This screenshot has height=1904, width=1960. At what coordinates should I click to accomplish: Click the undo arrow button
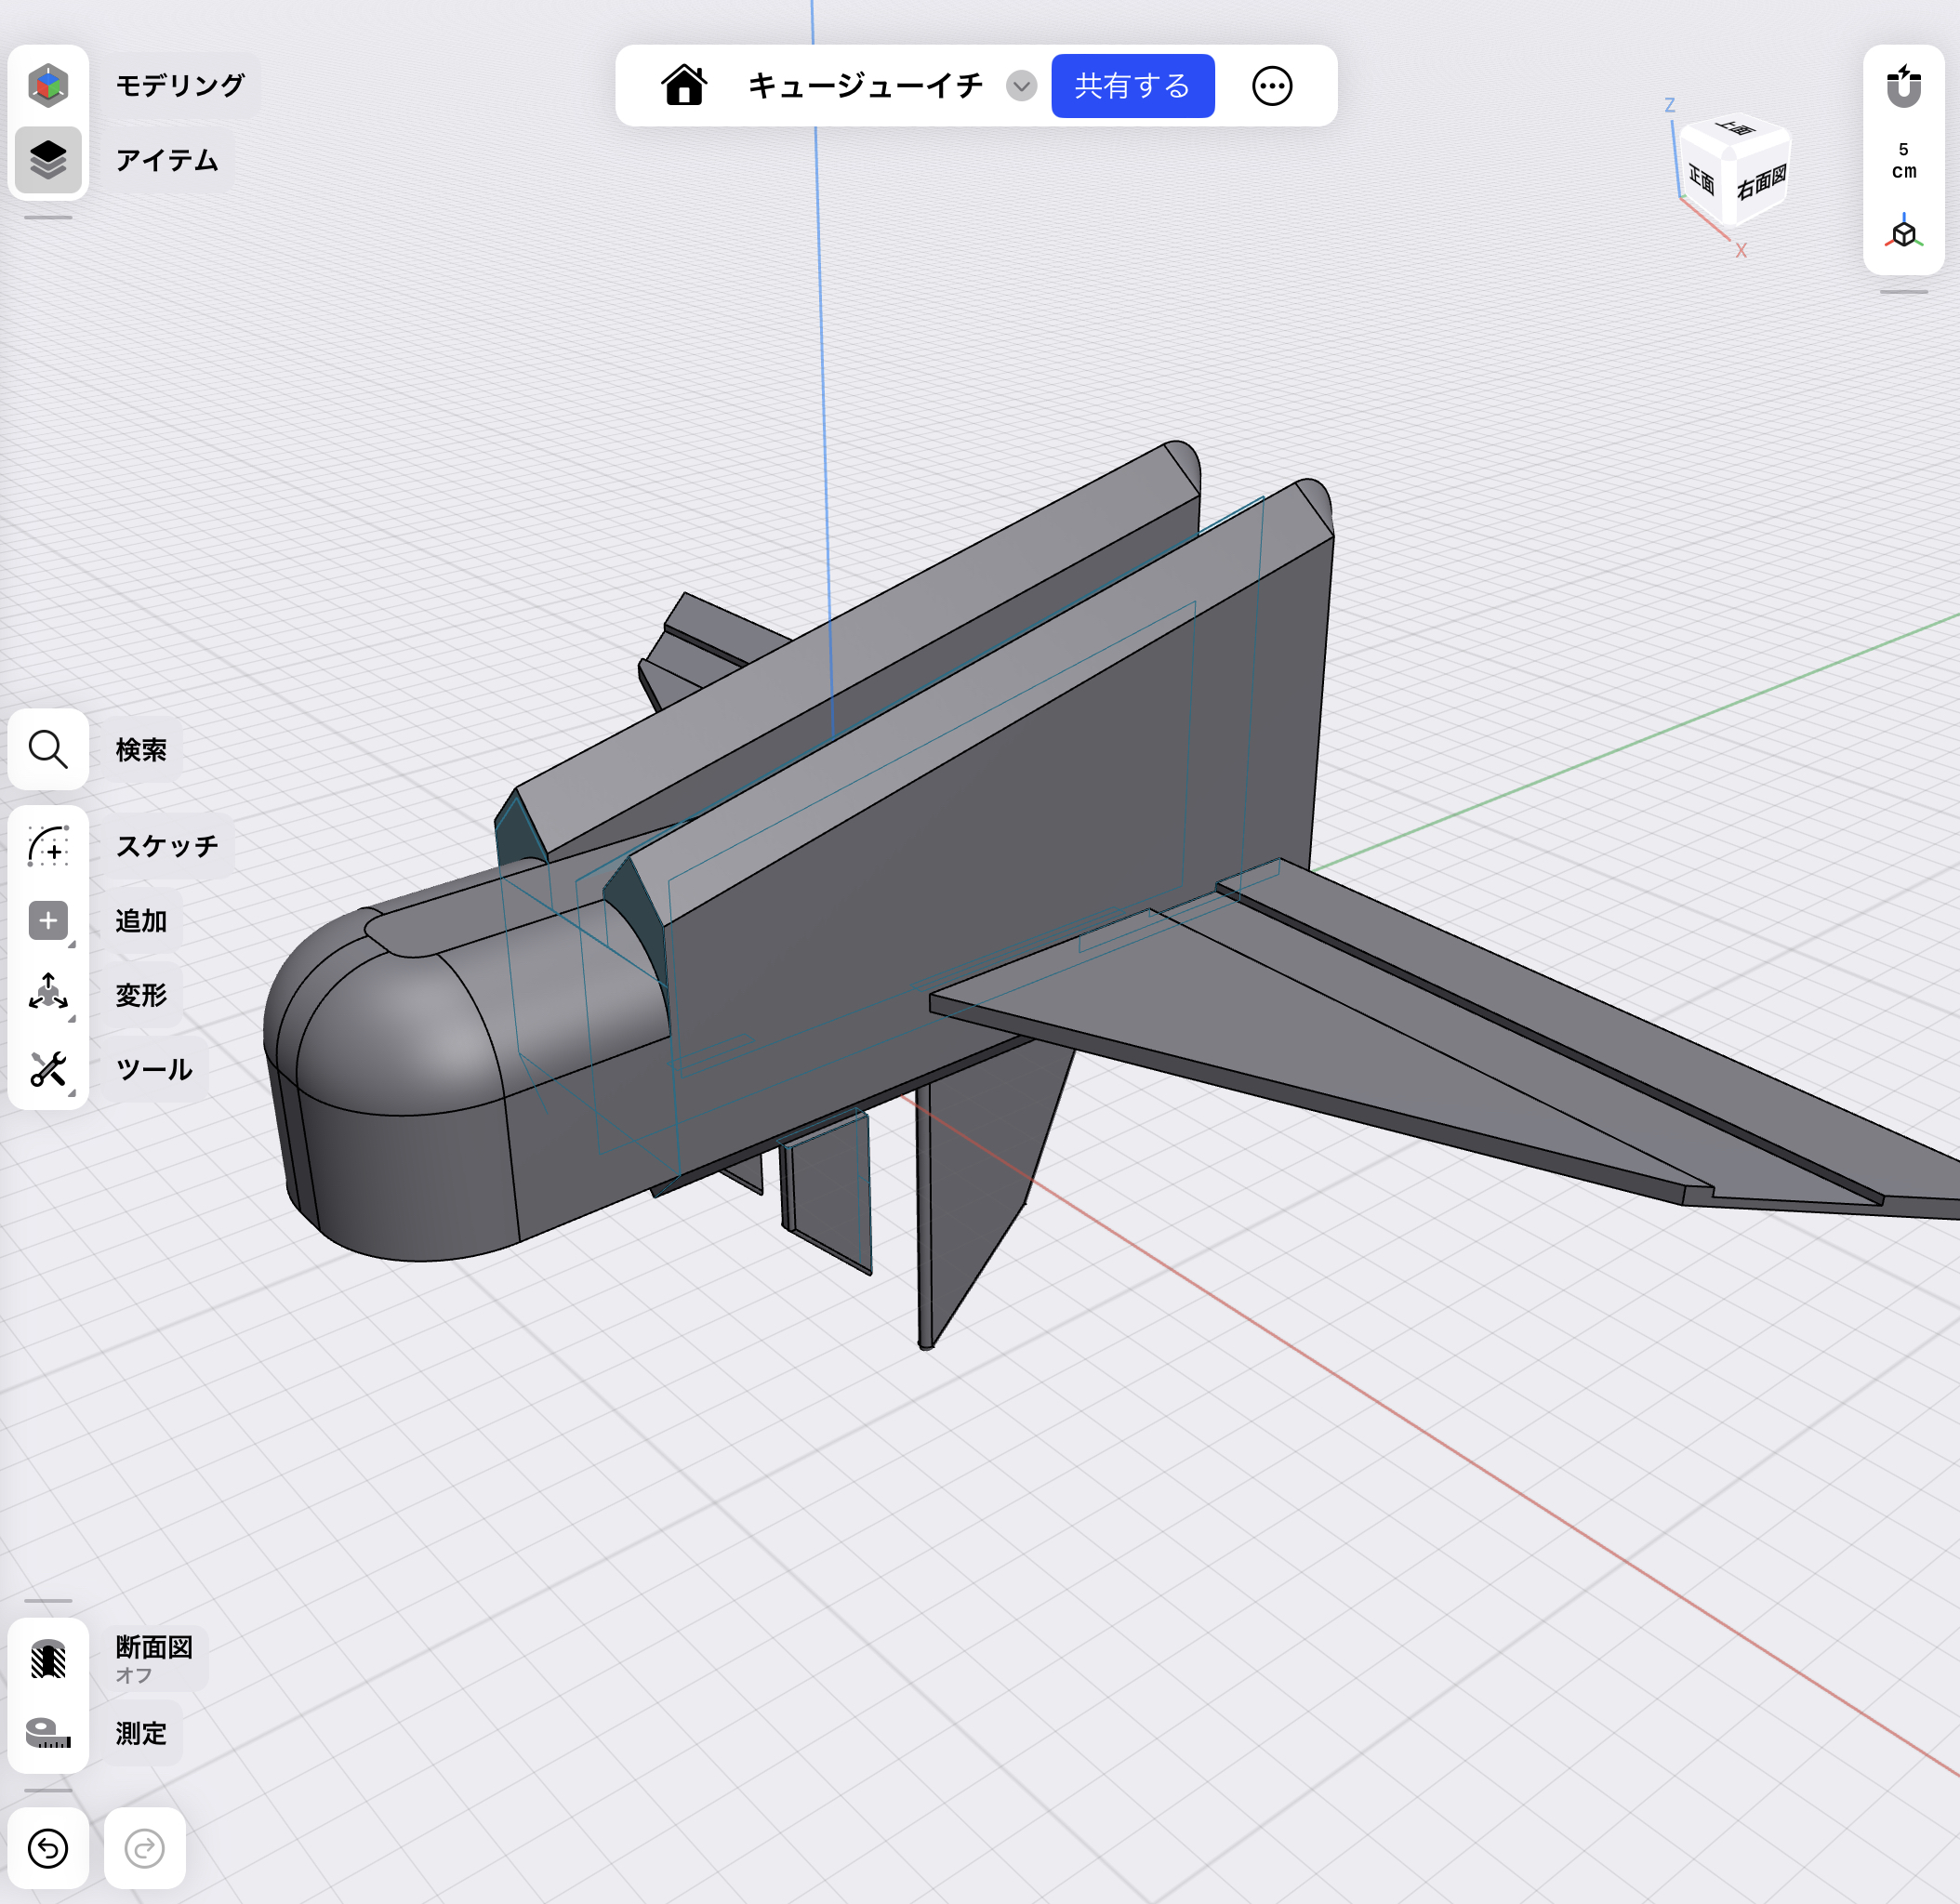tap(48, 1848)
